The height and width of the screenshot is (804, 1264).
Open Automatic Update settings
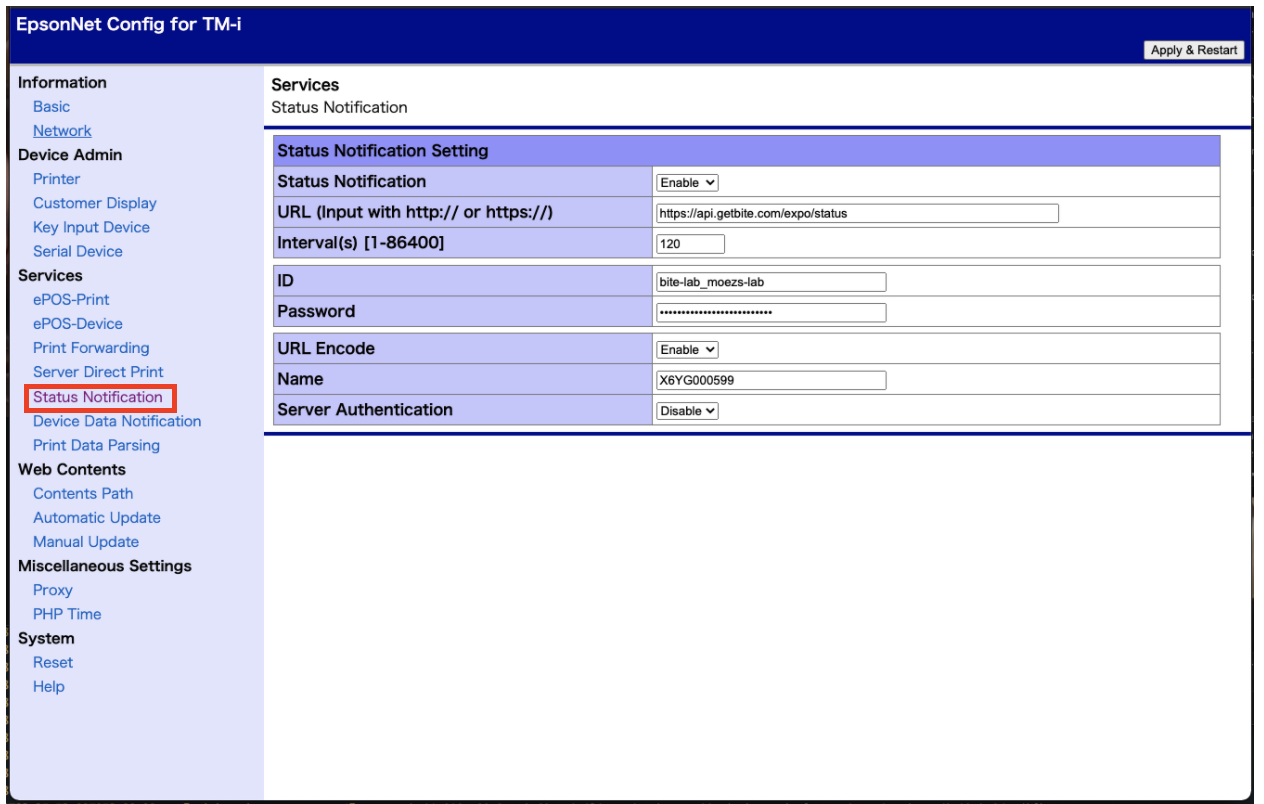click(97, 517)
